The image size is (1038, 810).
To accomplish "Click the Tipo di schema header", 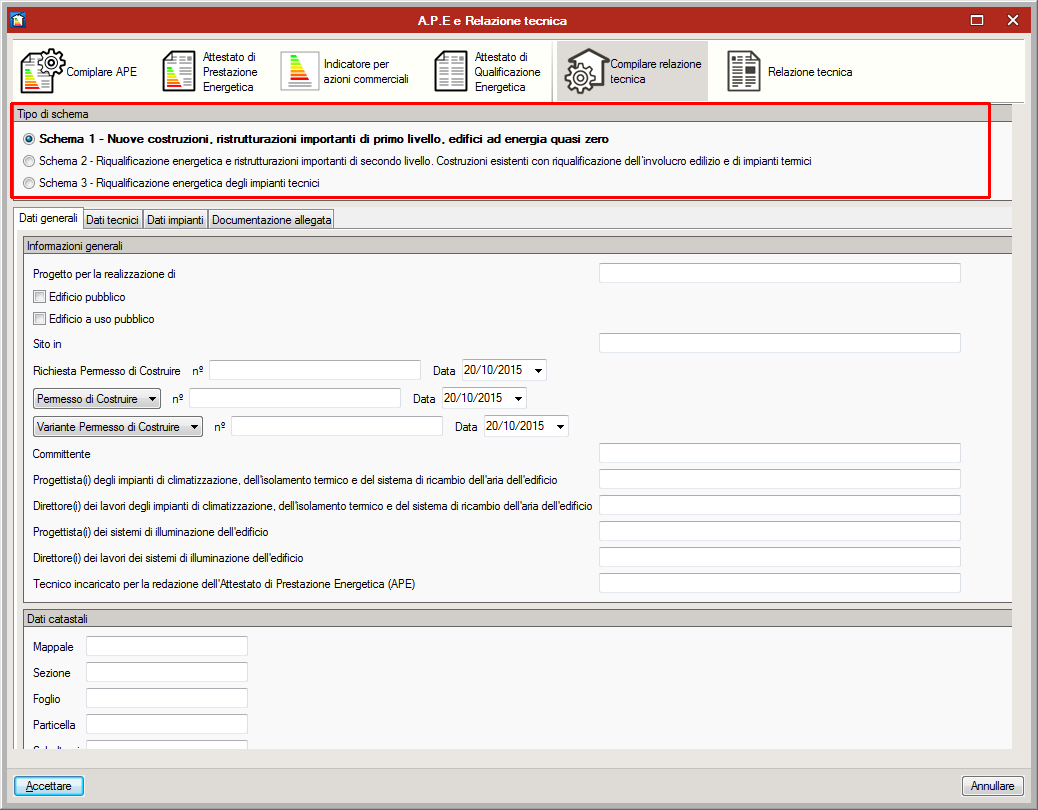I will pos(511,114).
